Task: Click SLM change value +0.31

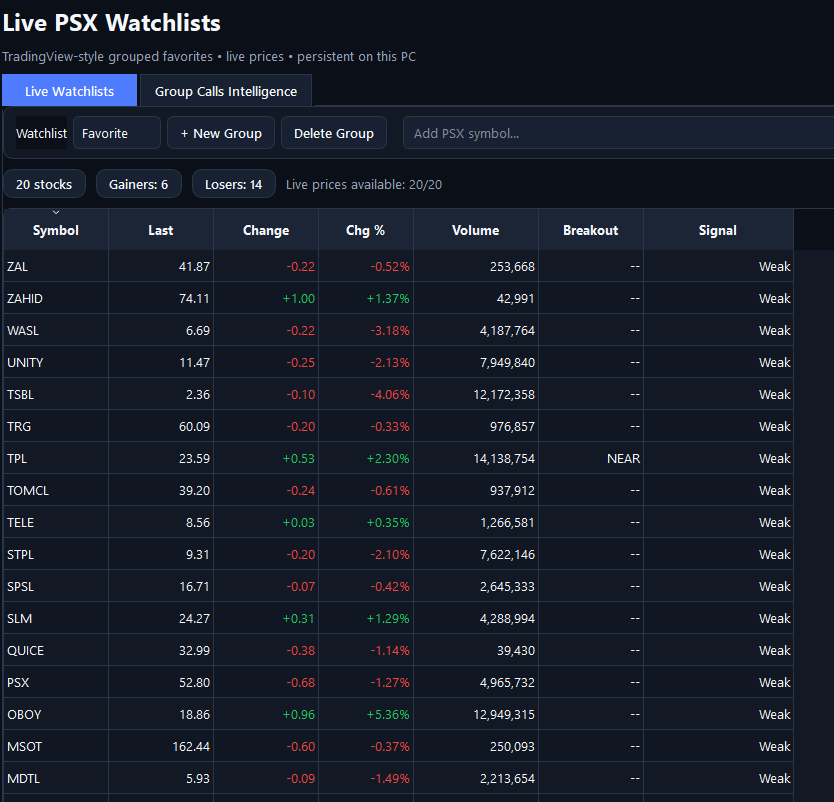Action: (x=298, y=618)
